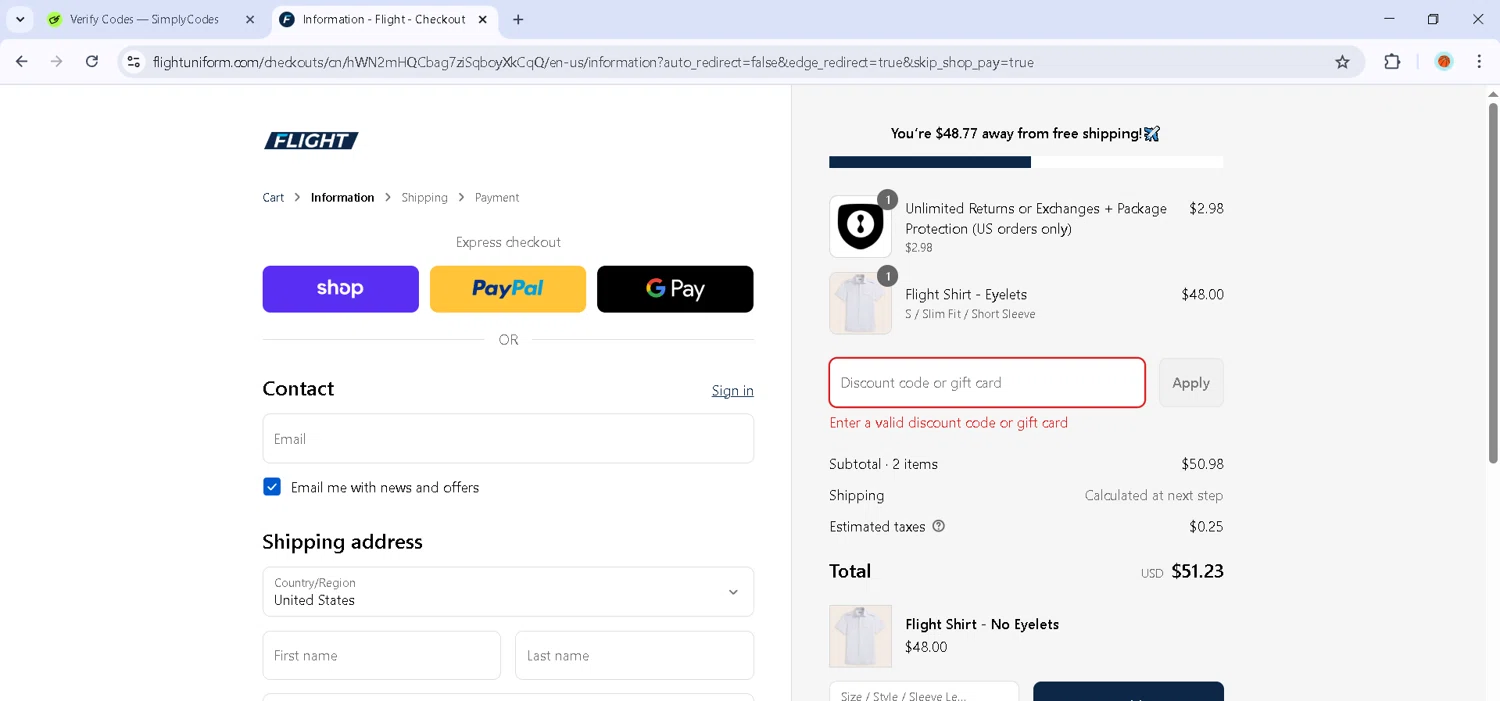Screen dimensions: 1500x701
Task: Click the free shipping progress bar
Action: (1026, 162)
